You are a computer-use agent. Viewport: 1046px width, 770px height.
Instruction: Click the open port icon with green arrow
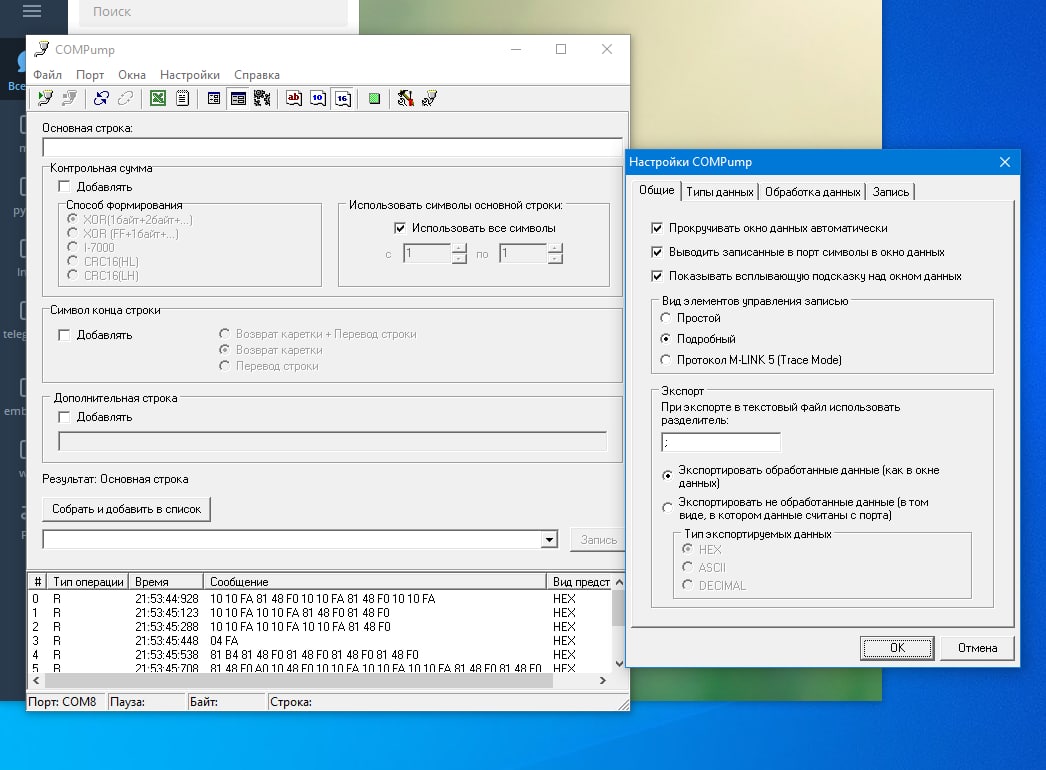(45, 98)
